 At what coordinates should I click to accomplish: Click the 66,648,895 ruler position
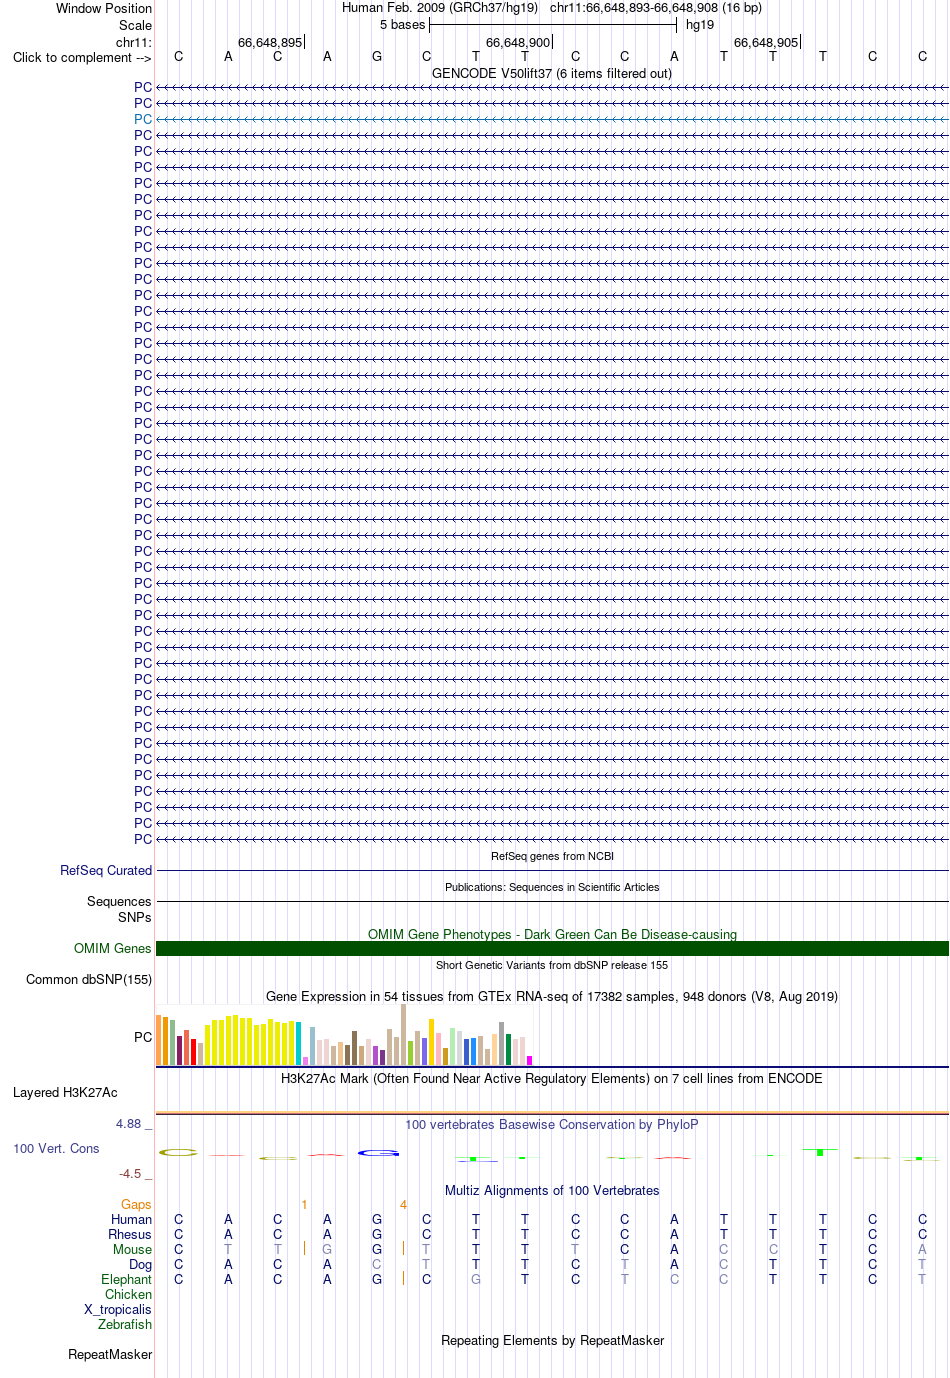(270, 43)
